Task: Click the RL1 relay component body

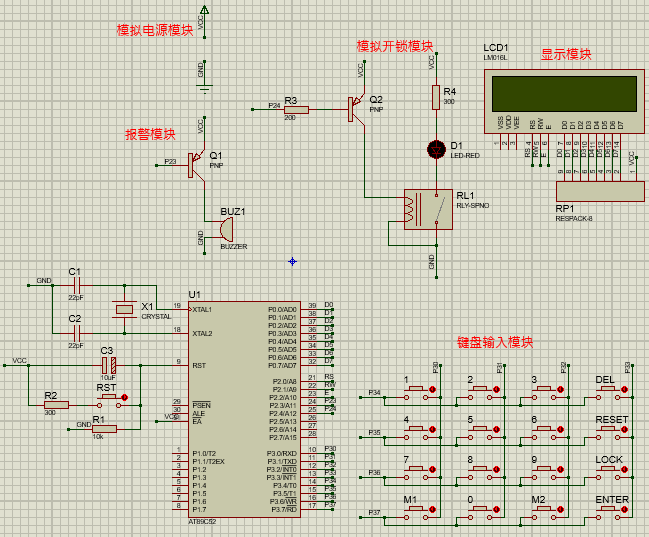Action: pyautogui.click(x=428, y=209)
